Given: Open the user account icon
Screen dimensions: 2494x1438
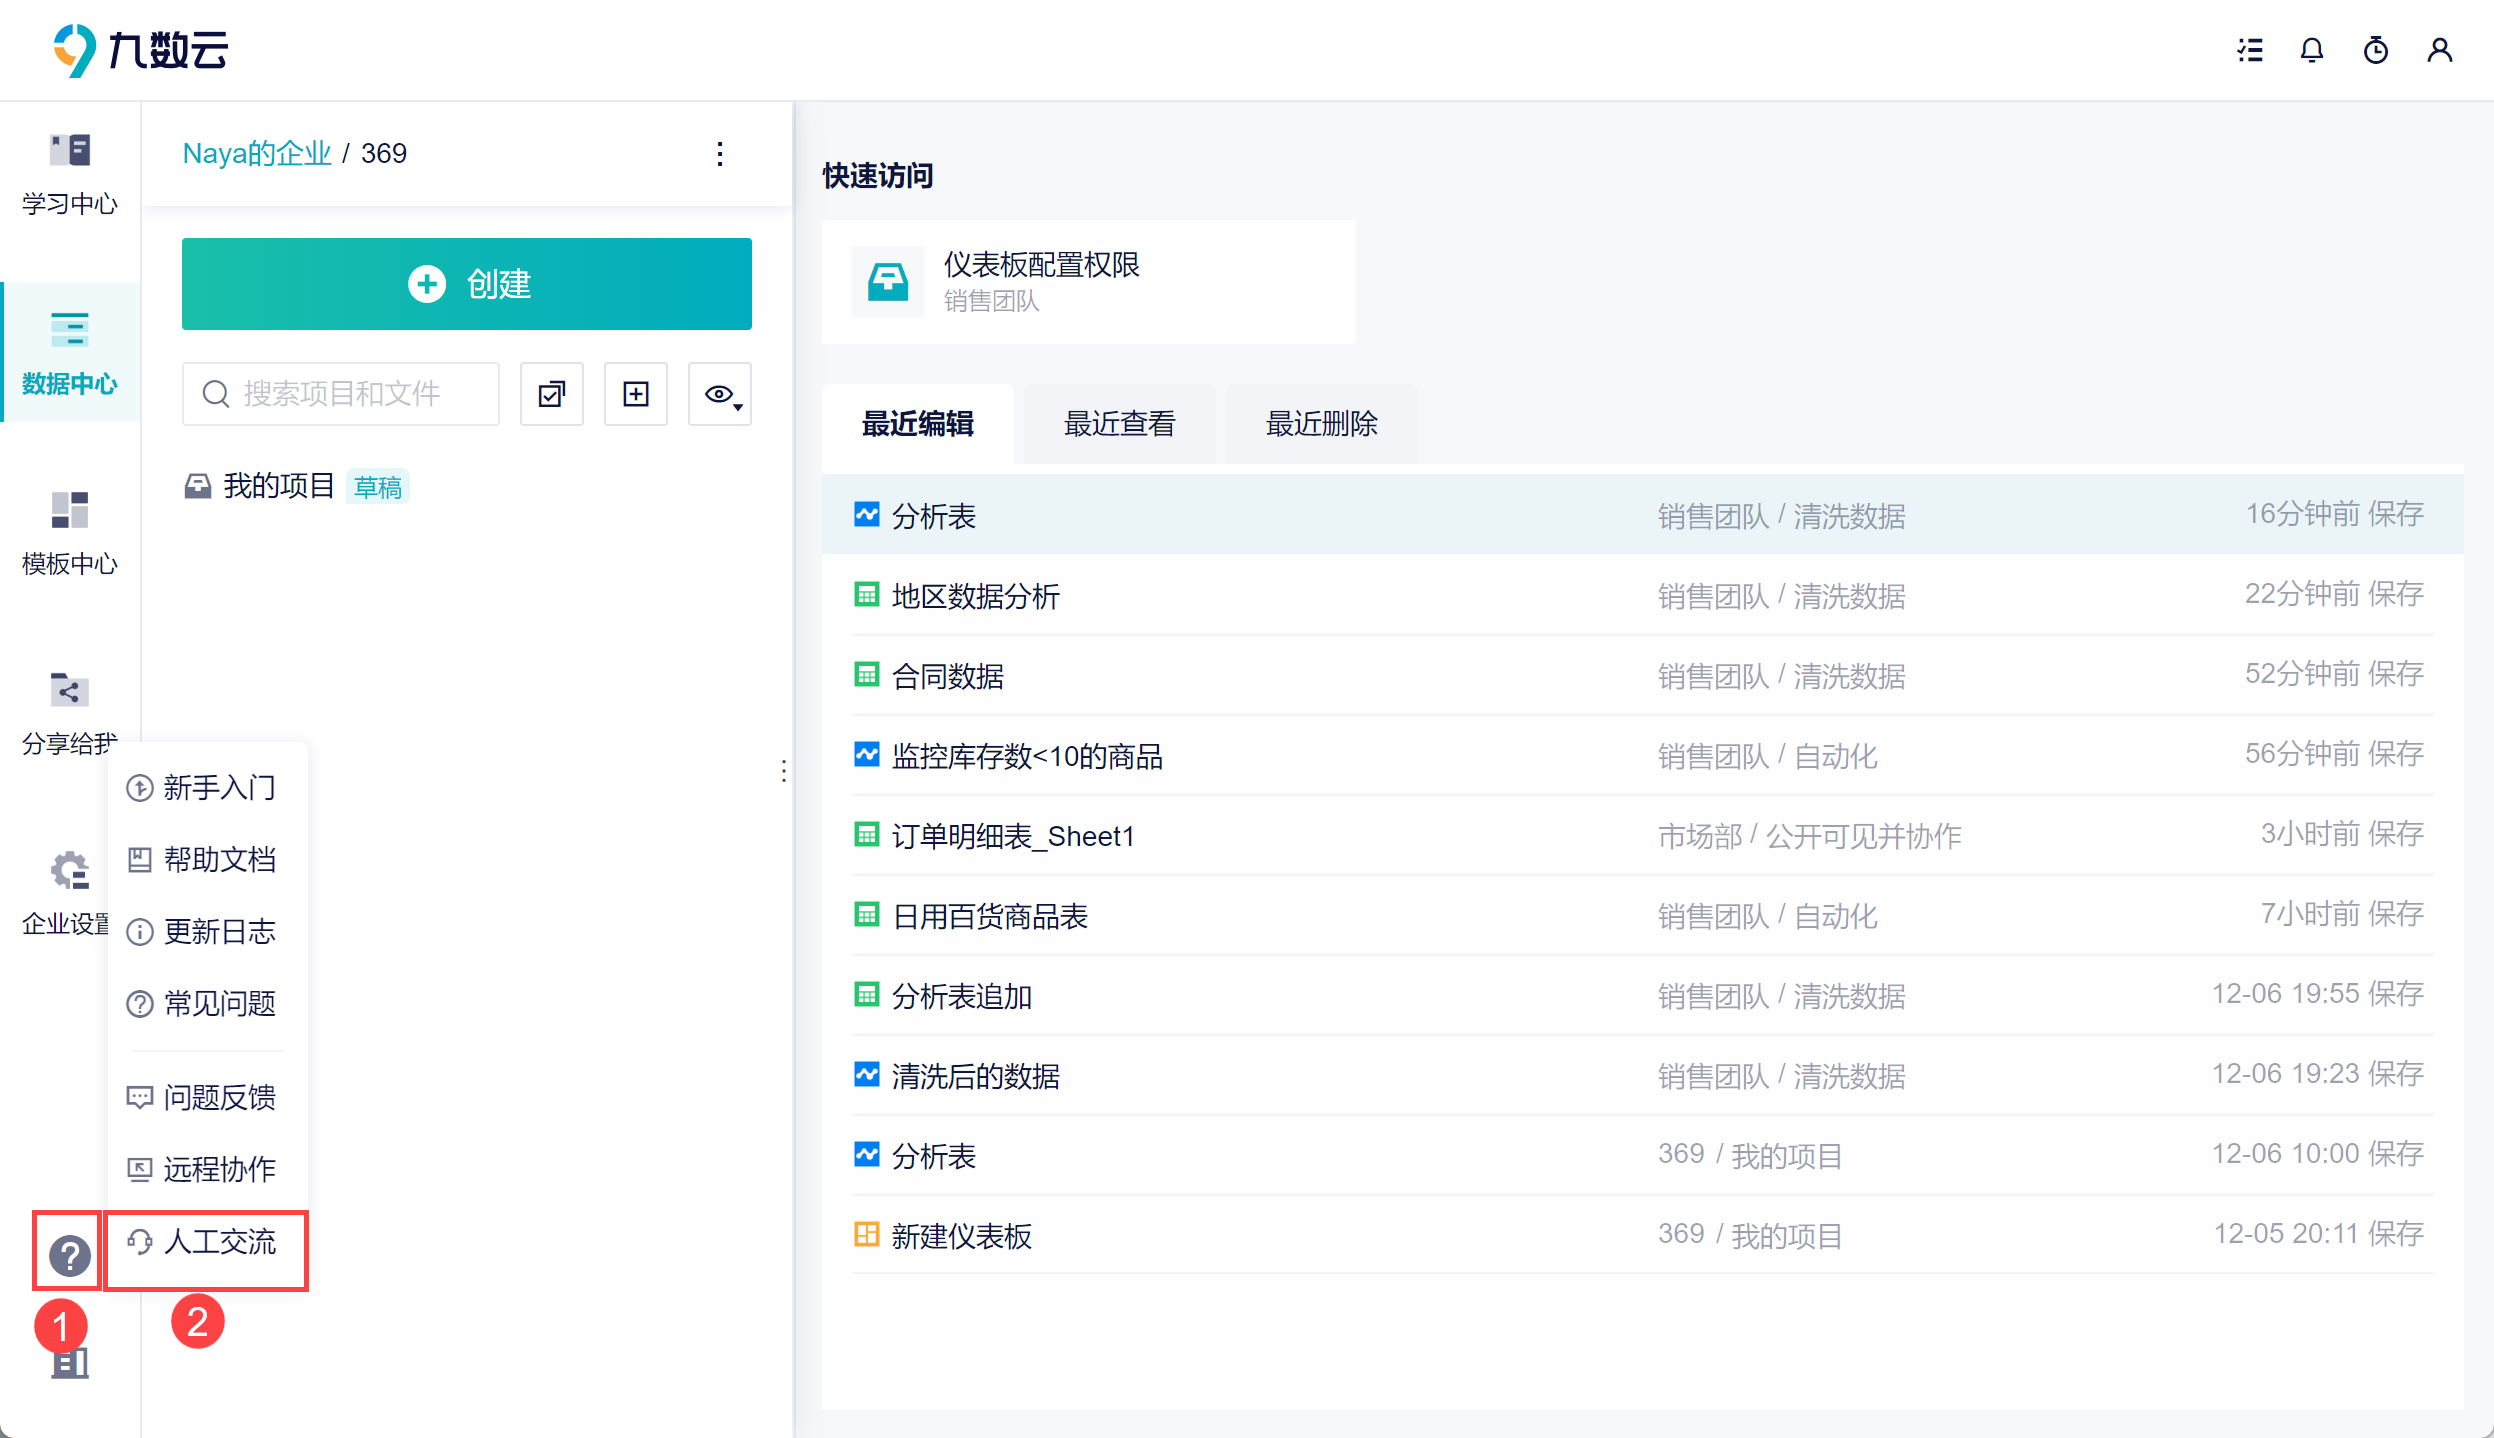Looking at the screenshot, I should (2439, 50).
